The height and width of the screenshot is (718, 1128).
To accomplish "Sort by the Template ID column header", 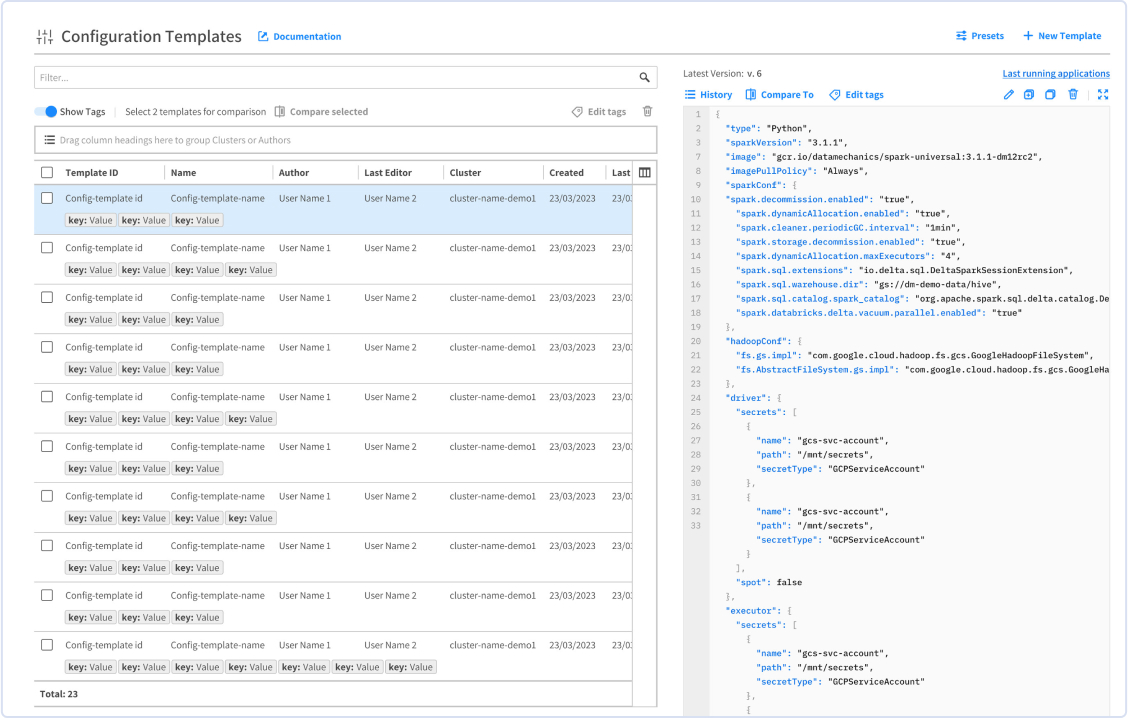I will [91, 173].
